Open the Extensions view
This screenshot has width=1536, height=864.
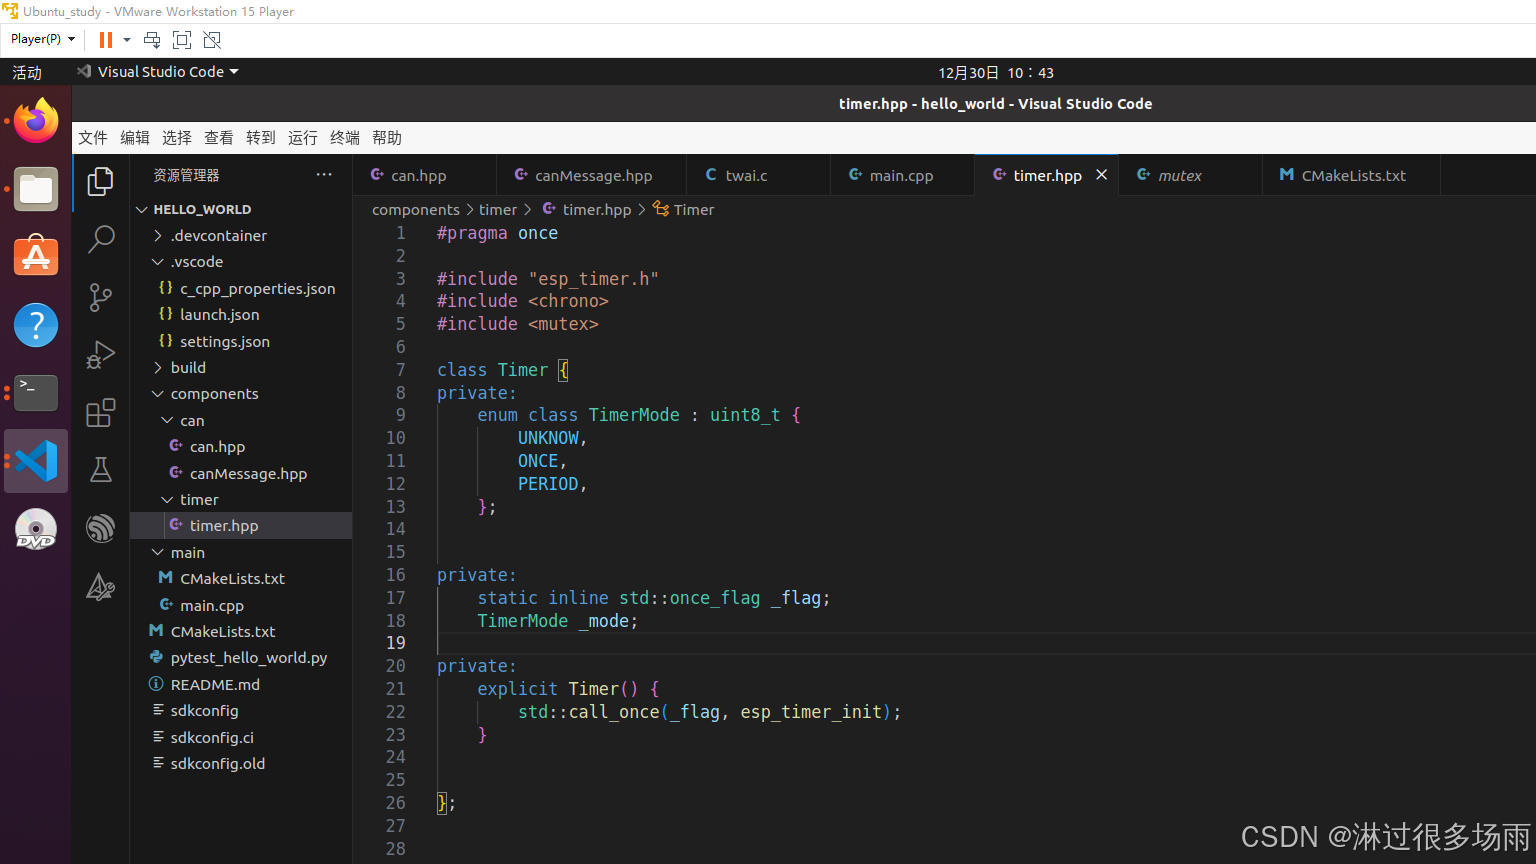(101, 412)
